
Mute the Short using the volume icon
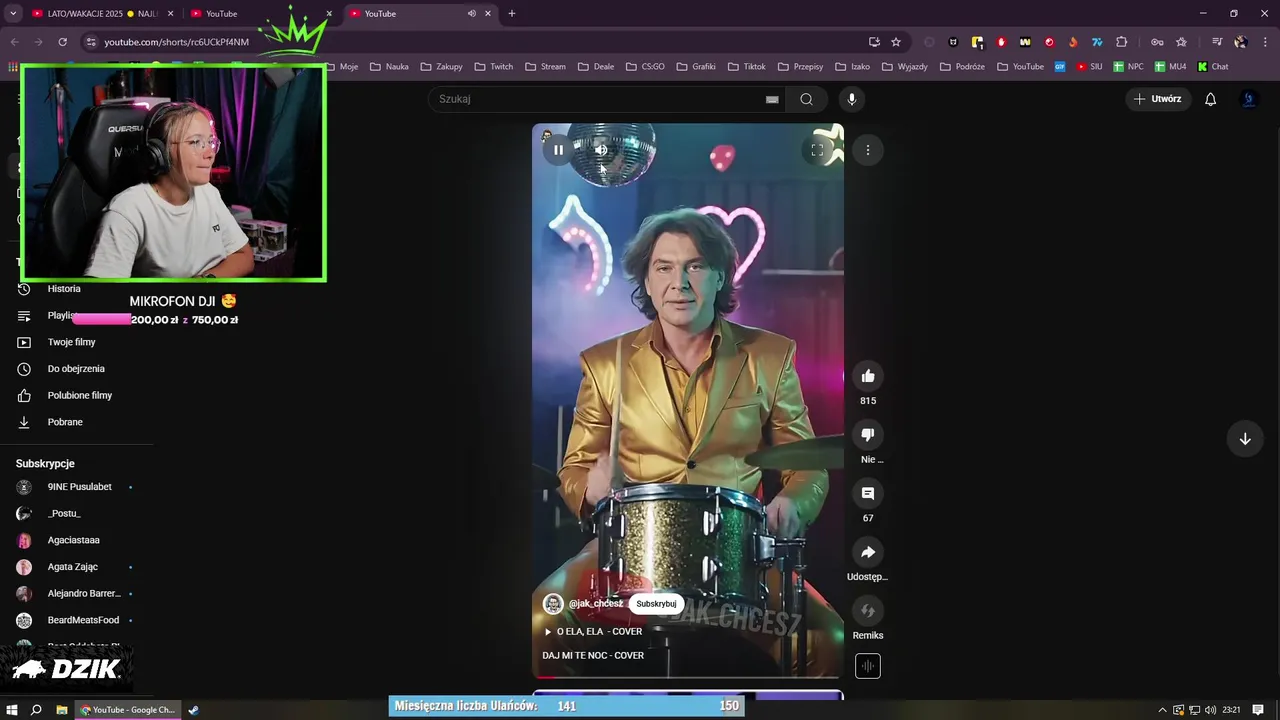pyautogui.click(x=601, y=150)
